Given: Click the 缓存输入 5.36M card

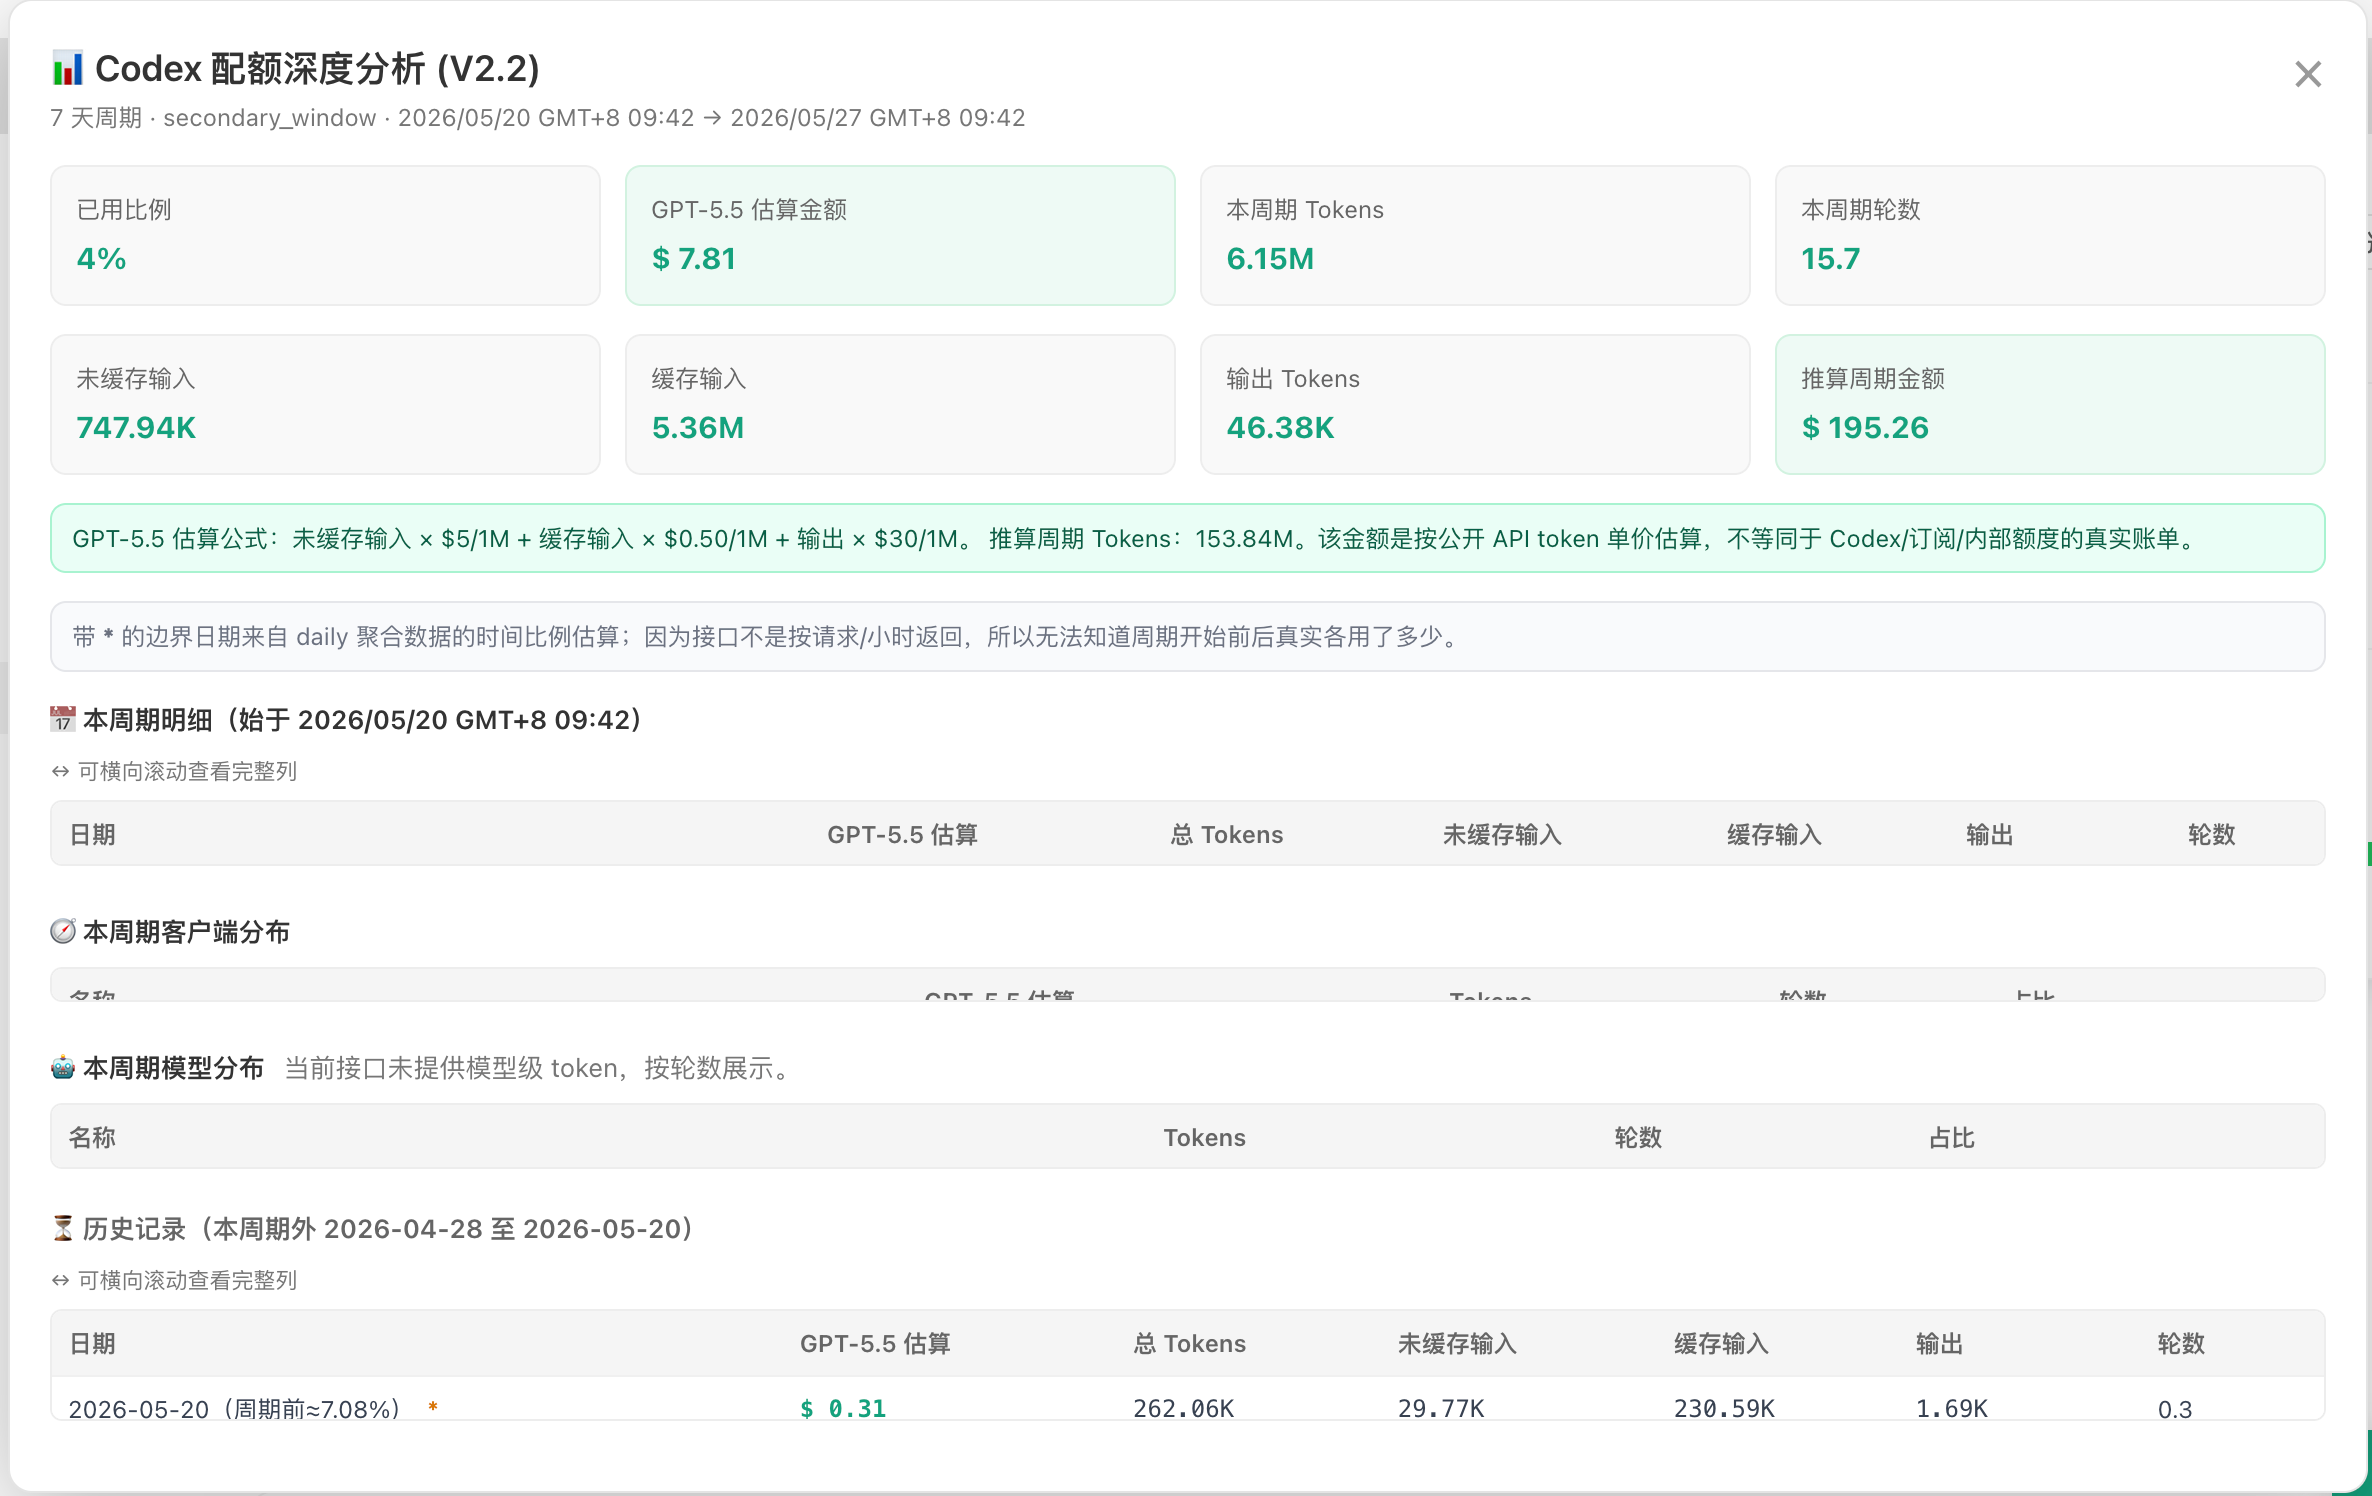Looking at the screenshot, I should pyautogui.click(x=900, y=404).
